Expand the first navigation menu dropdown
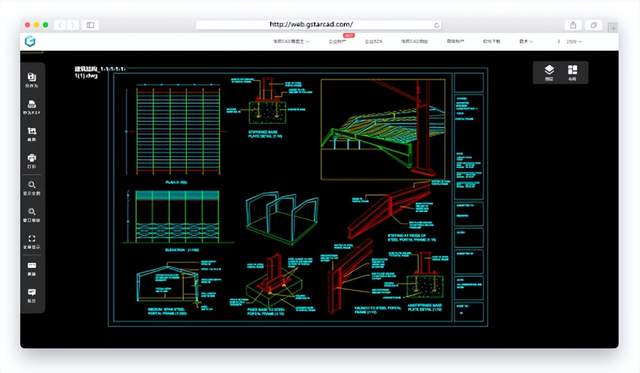 coord(291,42)
